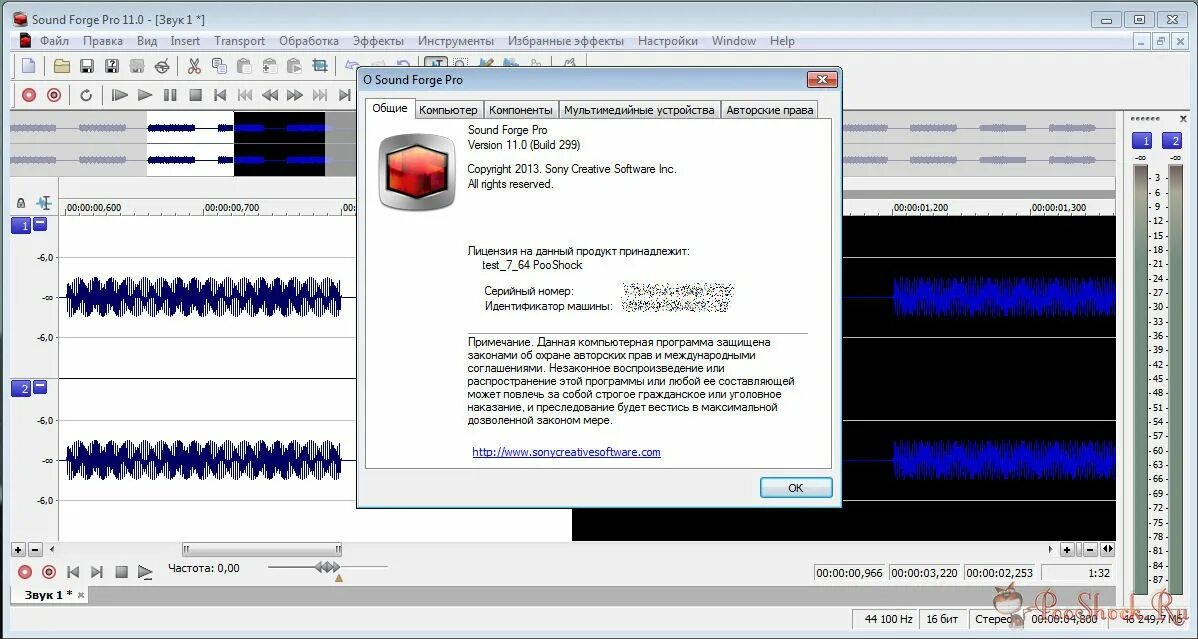Save the file with the floppy icon
This screenshot has height=639, width=1198.
tap(86, 66)
